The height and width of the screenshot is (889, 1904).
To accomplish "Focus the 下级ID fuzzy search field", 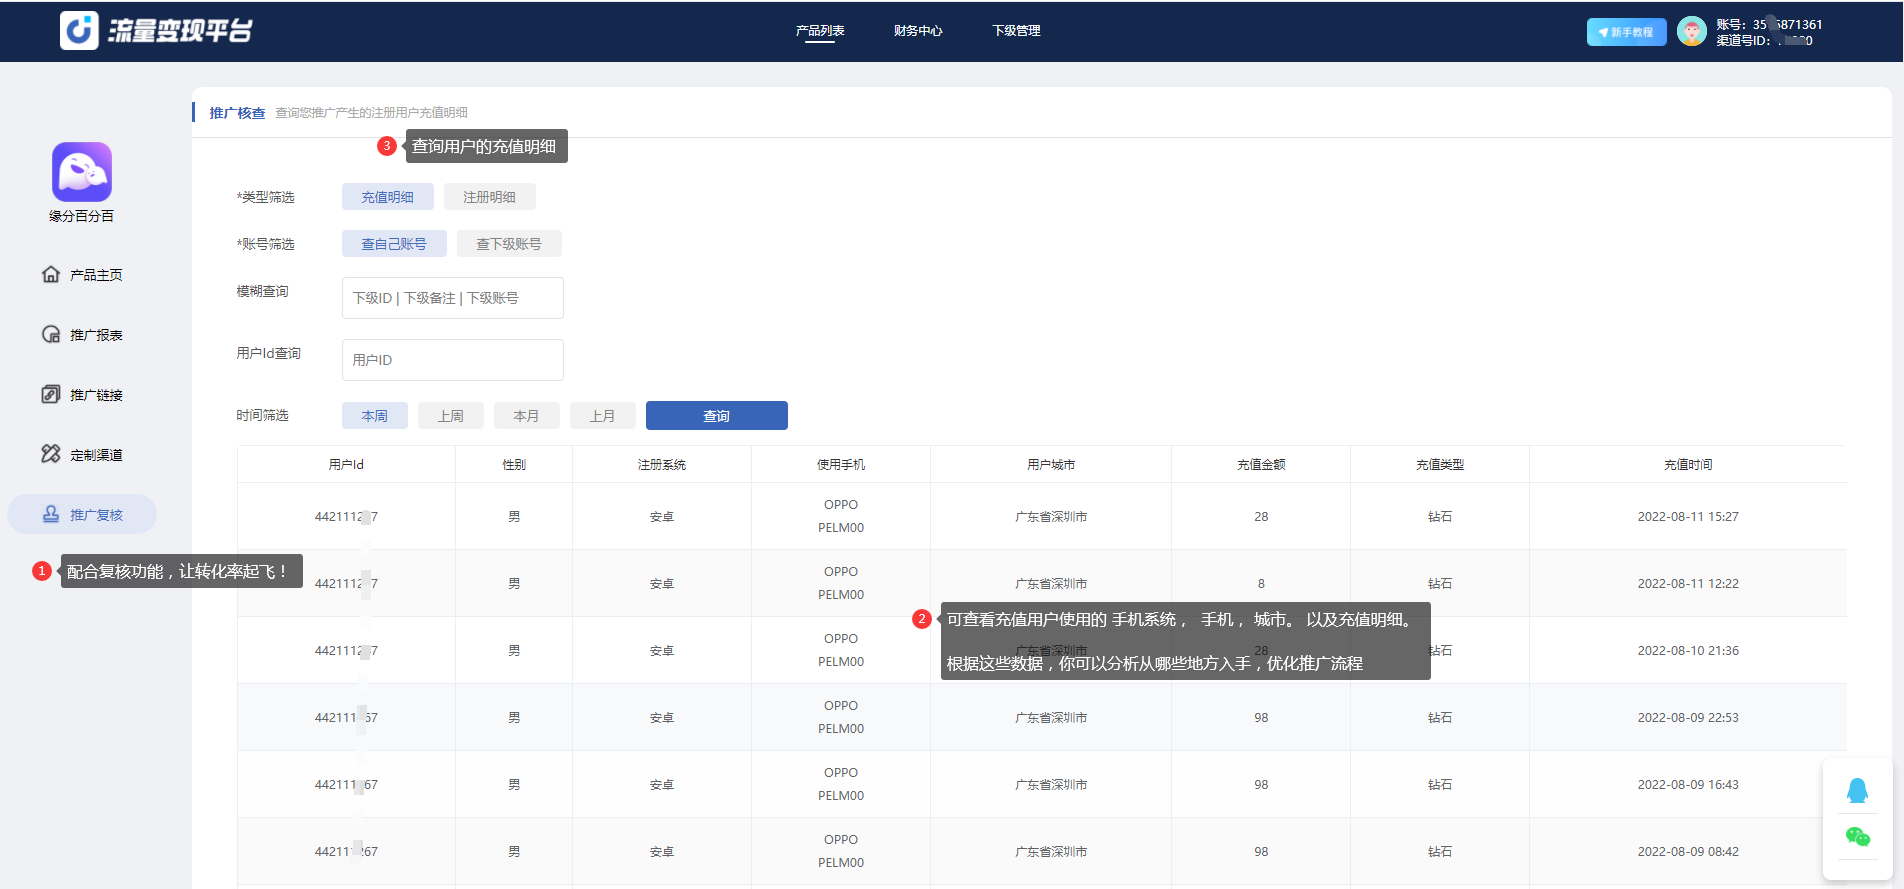I will (453, 298).
